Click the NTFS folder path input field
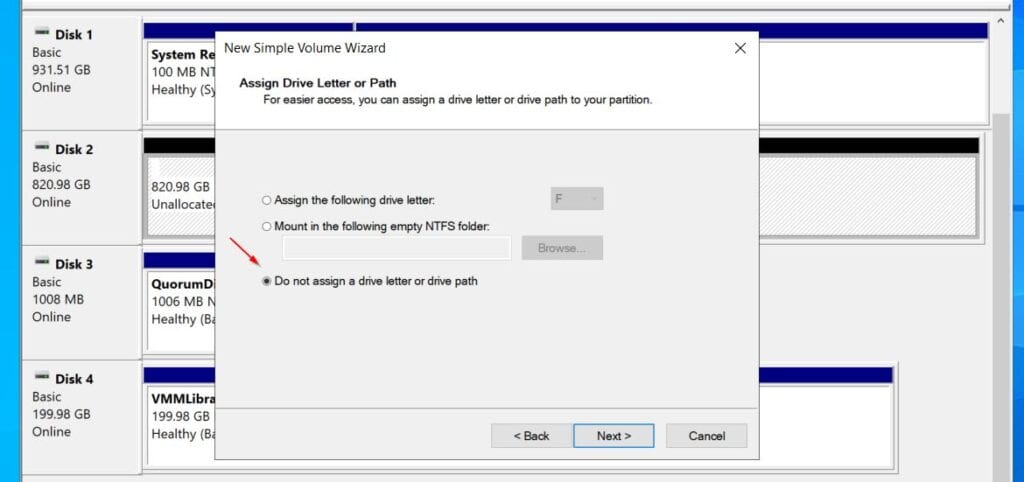This screenshot has width=1024, height=482. point(396,248)
